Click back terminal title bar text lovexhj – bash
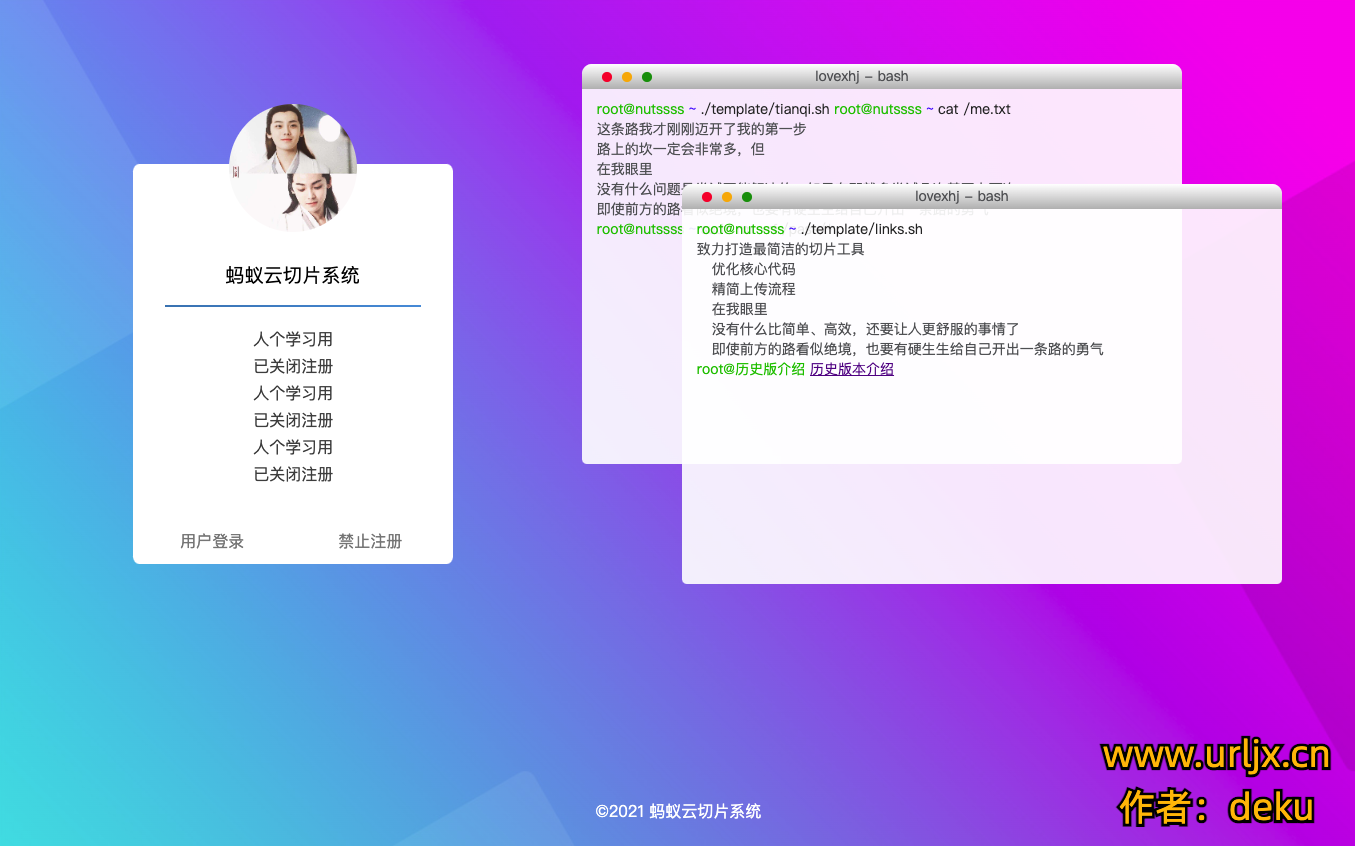1355x846 pixels. click(x=862, y=76)
